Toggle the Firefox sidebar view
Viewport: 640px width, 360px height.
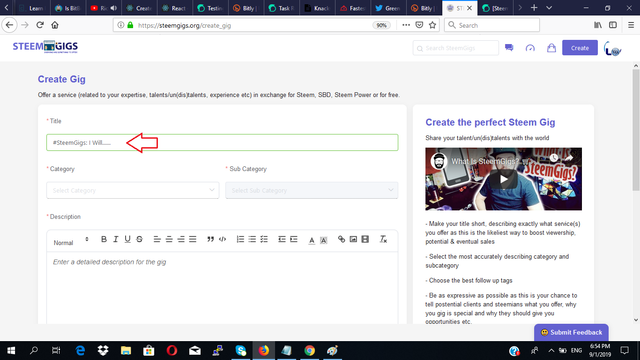click(x=613, y=25)
